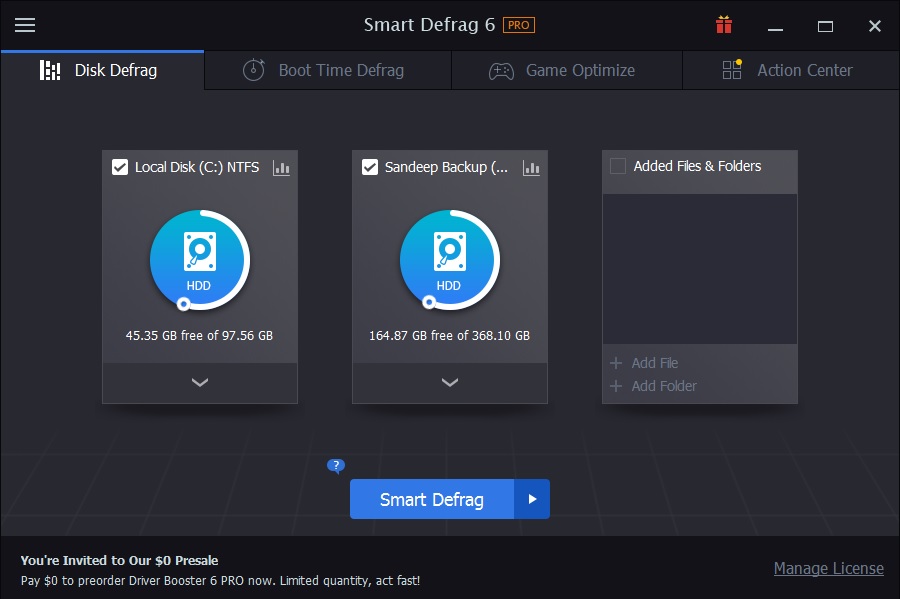900x599 pixels.
Task: Open disk analysis chart for Local Disk (C:)
Action: point(281,168)
